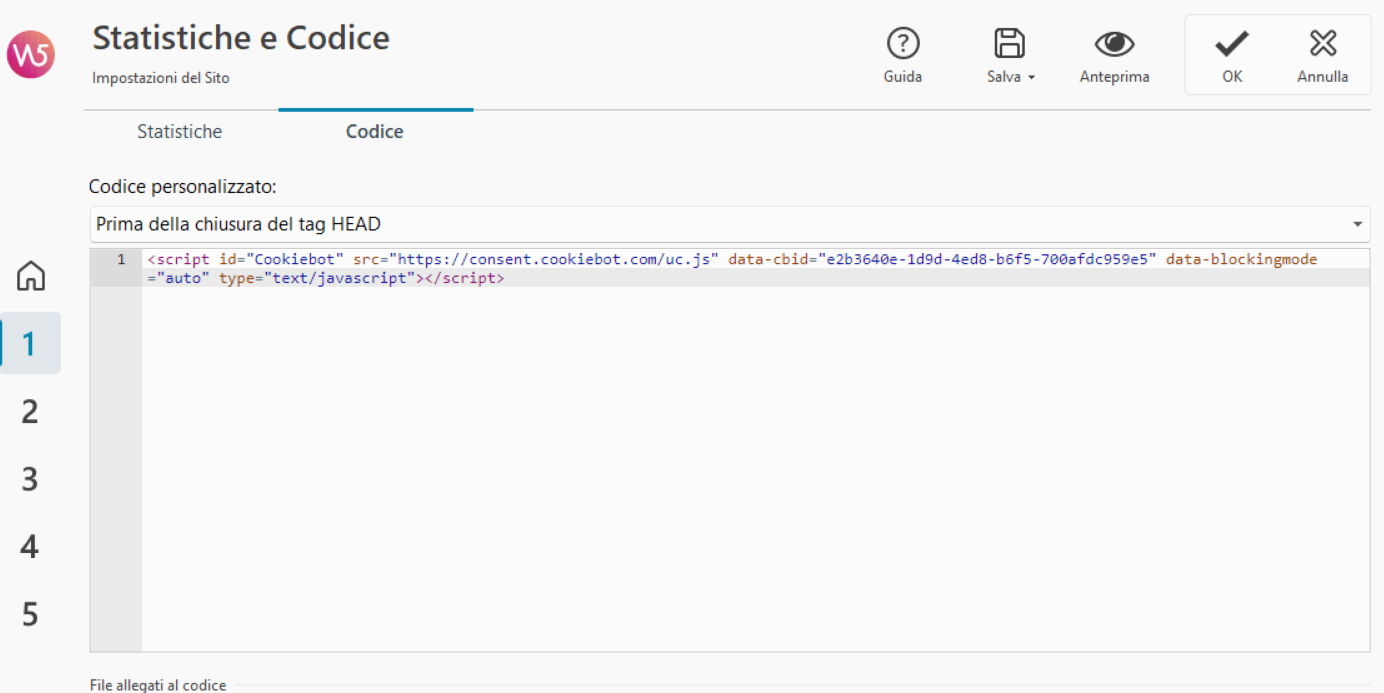The image size is (1384, 693).
Task: Select step 4 in the step list
Action: click(30, 547)
